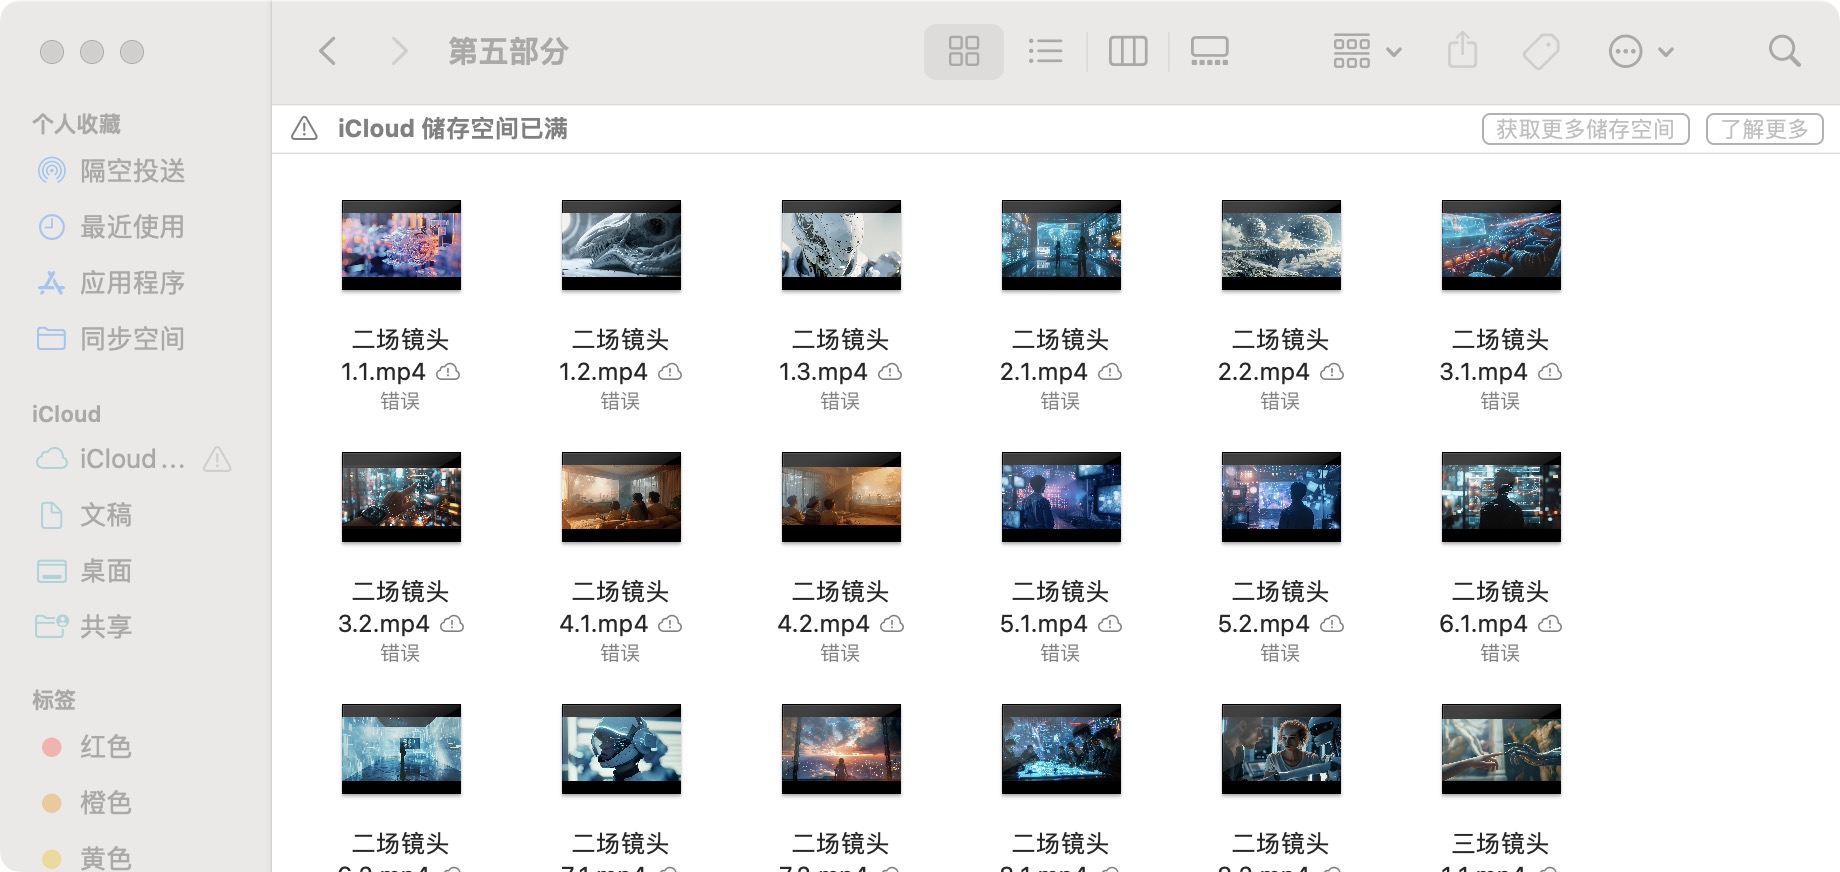Click cloud download icon for 二场镜头4.2.mp4
The image size is (1840, 872).
(892, 624)
